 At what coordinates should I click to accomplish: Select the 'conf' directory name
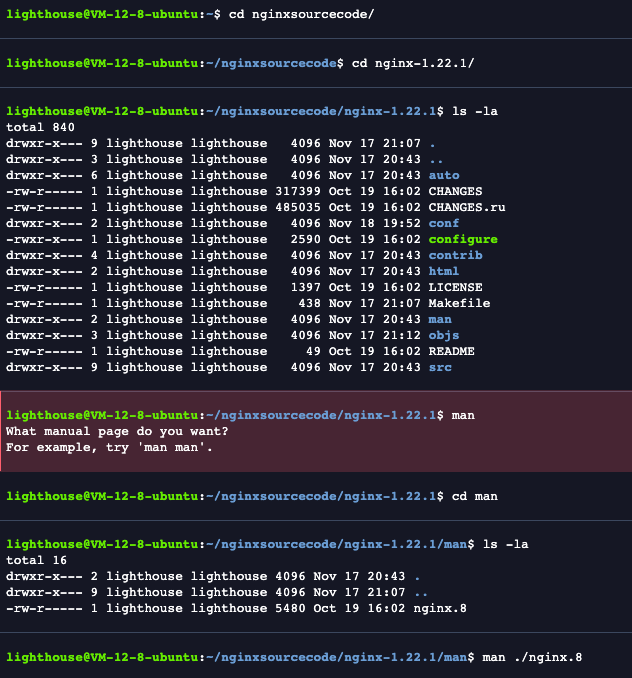coord(444,223)
